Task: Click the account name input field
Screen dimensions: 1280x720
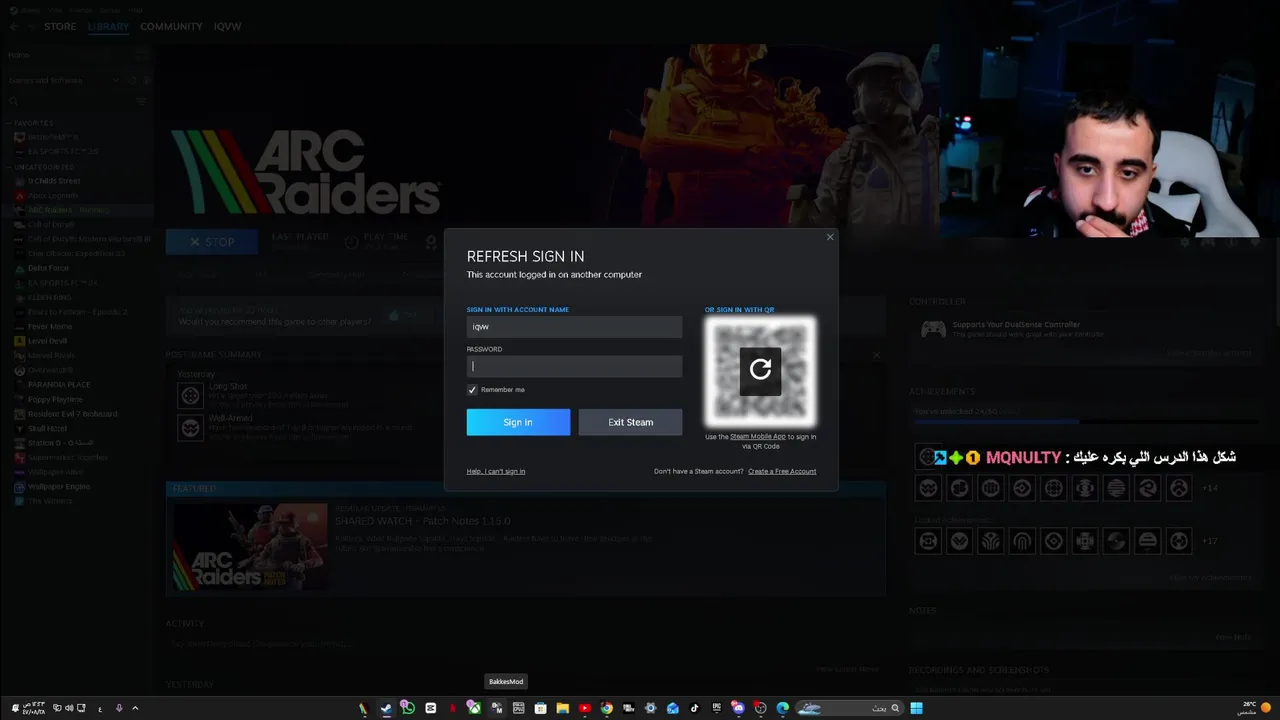Action: click(574, 327)
